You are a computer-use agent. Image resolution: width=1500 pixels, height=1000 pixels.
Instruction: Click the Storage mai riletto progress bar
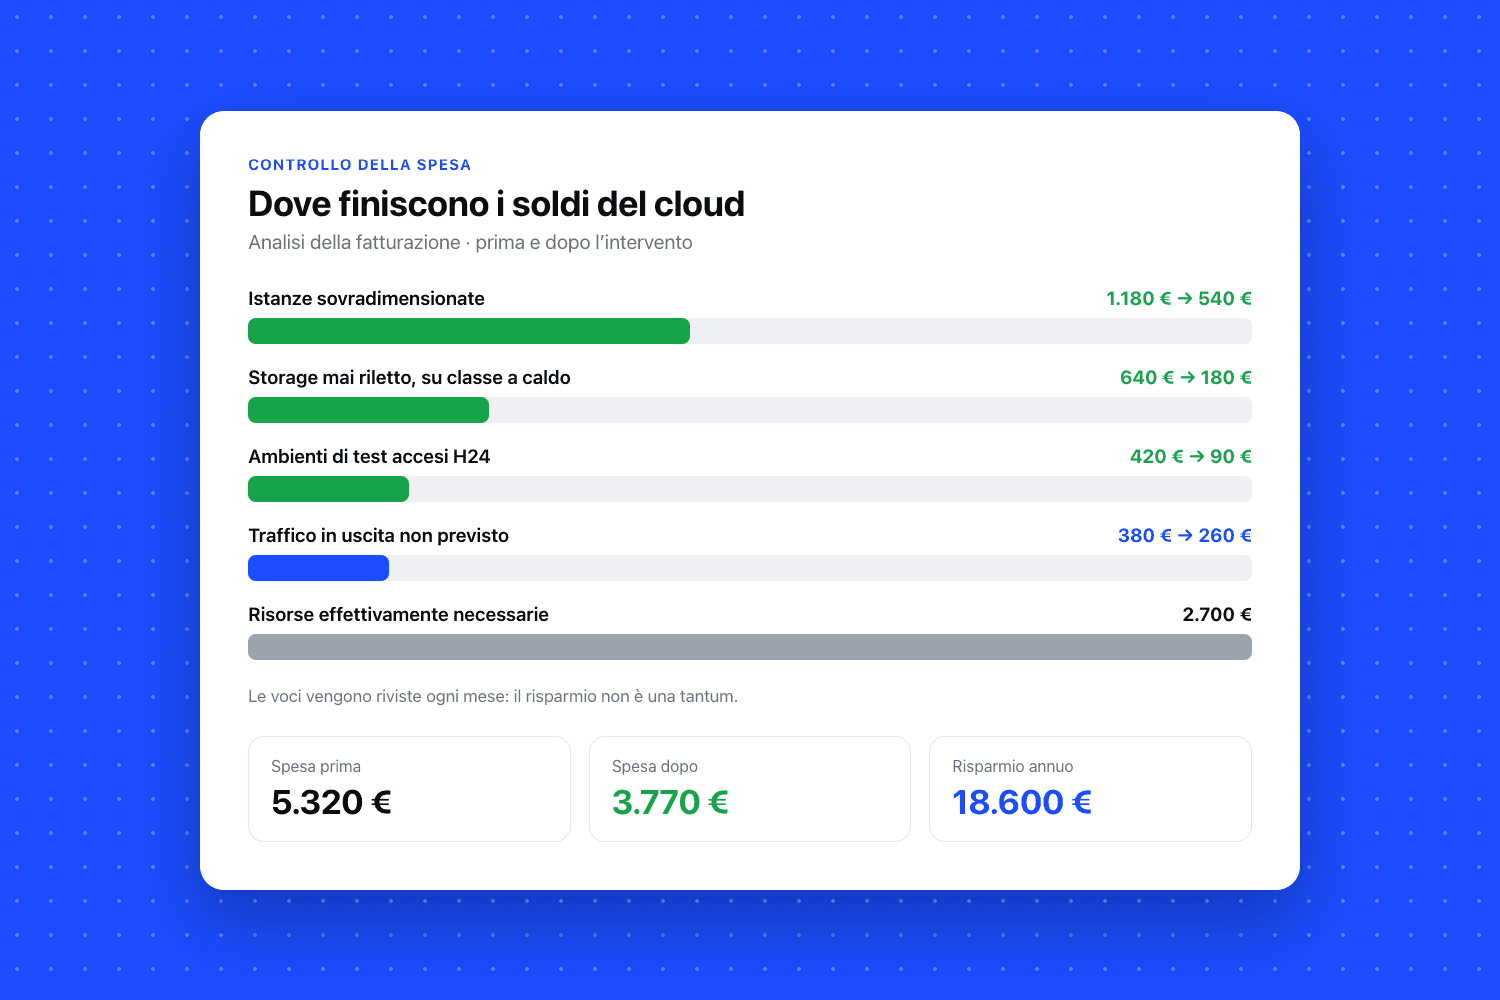click(x=368, y=410)
